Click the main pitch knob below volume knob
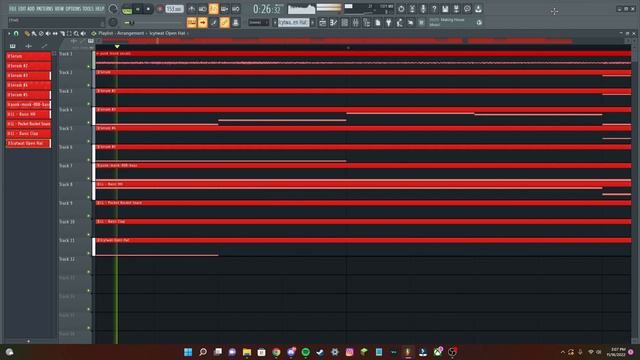 [113, 22]
